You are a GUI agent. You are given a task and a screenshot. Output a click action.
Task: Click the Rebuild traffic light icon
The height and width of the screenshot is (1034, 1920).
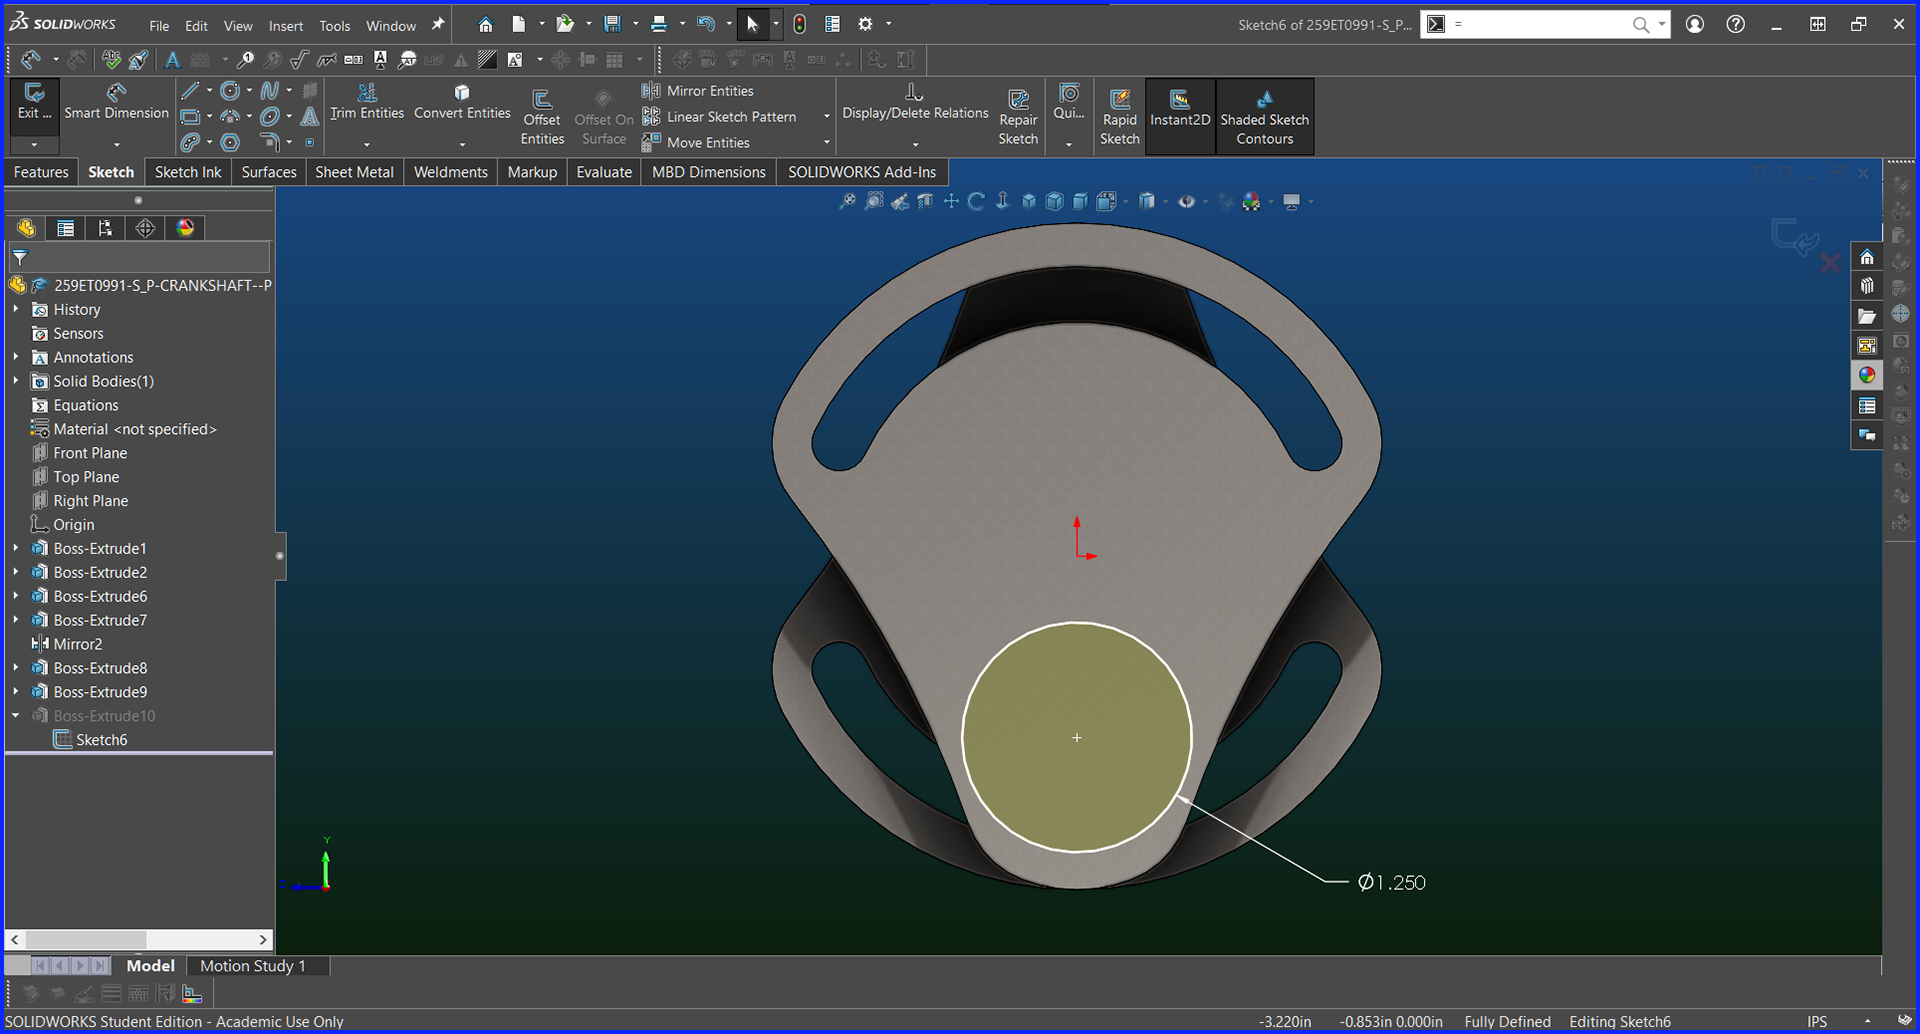pyautogui.click(x=799, y=24)
